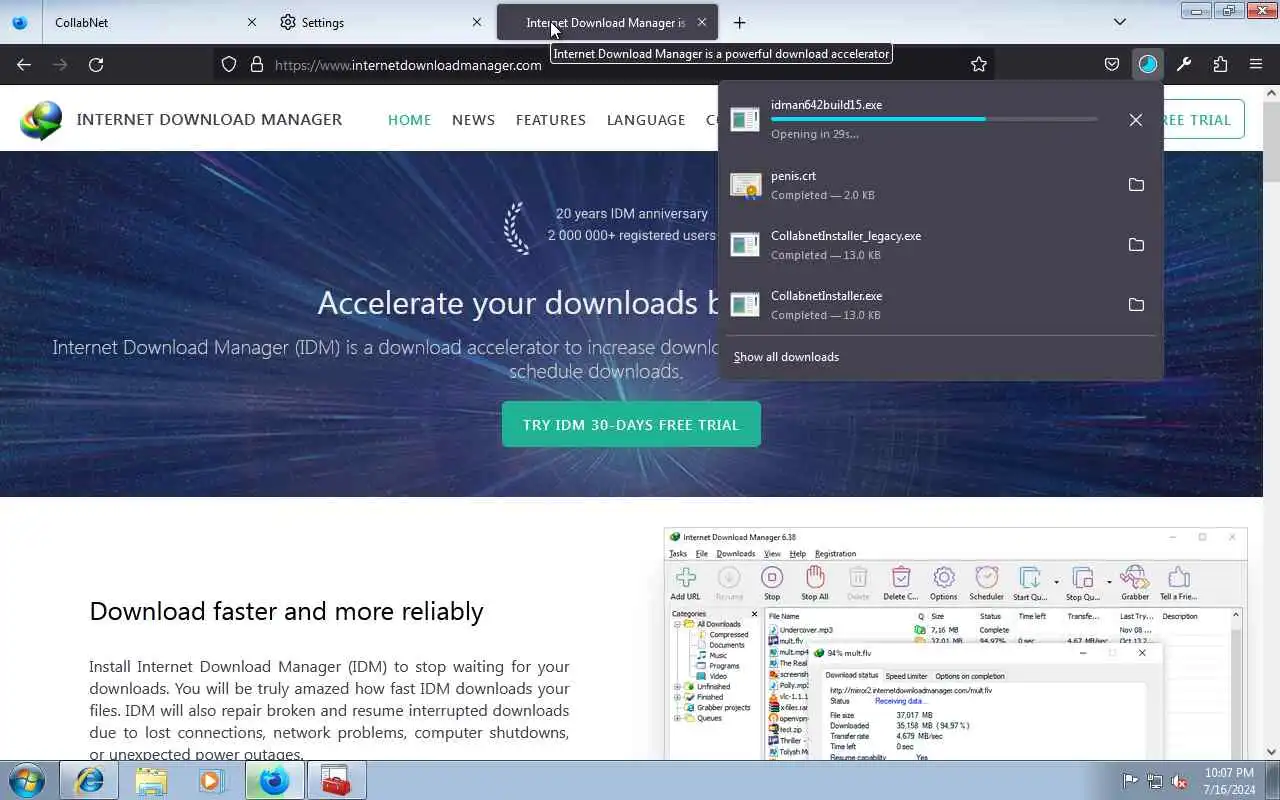Open the LANGUAGE menu item

(x=646, y=120)
